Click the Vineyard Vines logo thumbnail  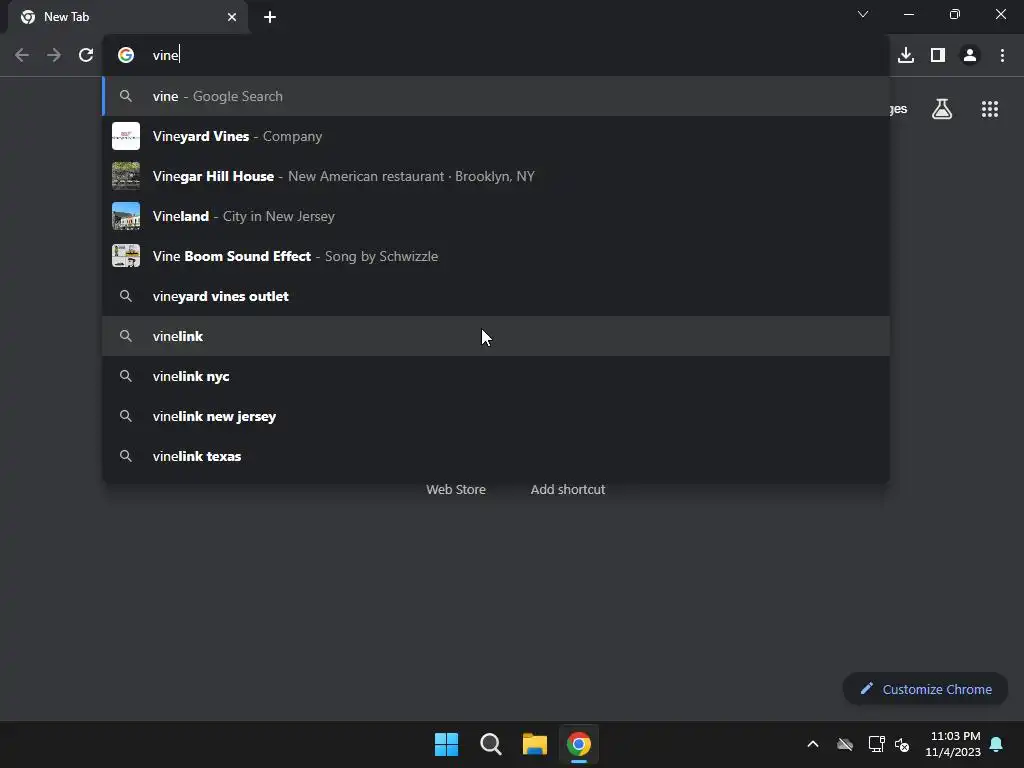126,136
